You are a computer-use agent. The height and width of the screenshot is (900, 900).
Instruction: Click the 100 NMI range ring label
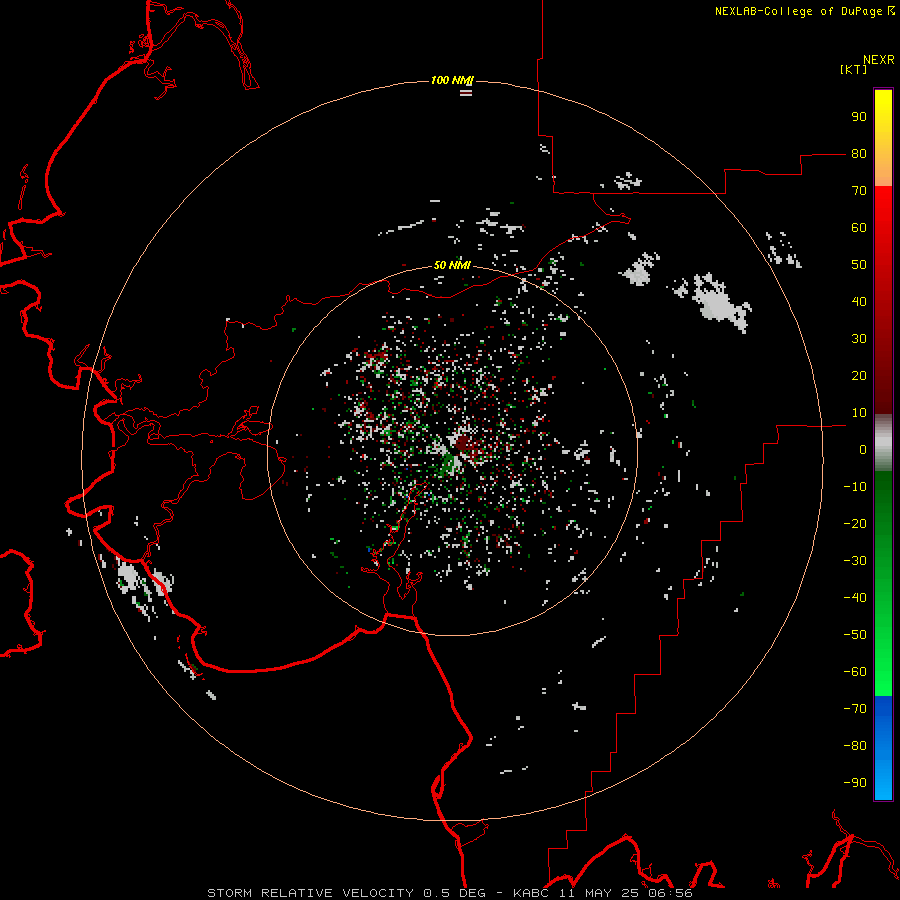tap(452, 80)
